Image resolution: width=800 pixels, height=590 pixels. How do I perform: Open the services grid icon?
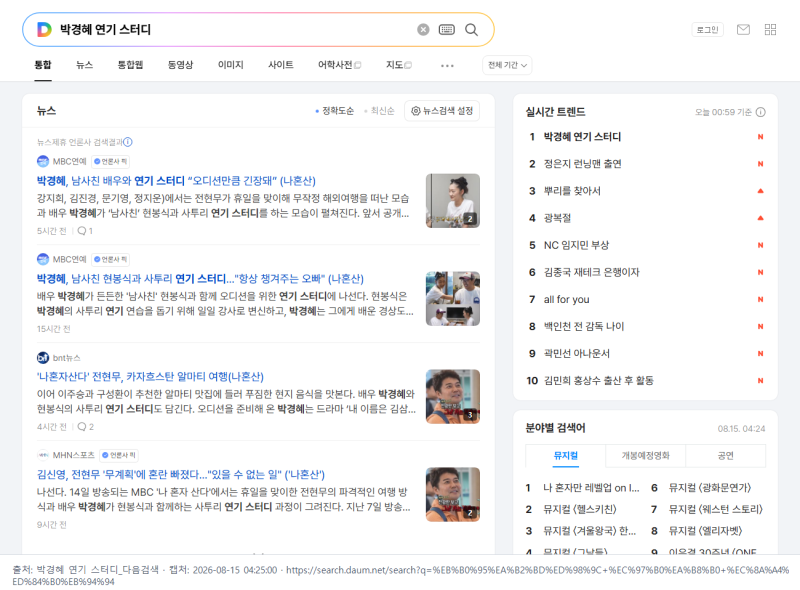770,30
